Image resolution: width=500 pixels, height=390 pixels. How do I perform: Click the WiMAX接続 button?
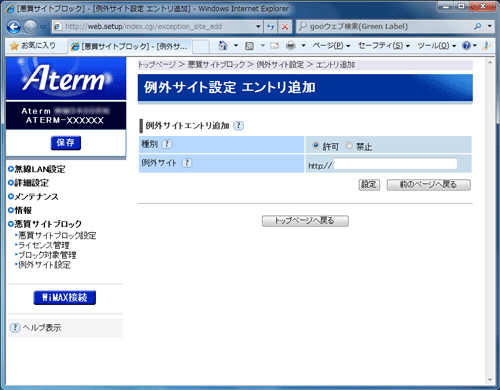tap(65, 297)
